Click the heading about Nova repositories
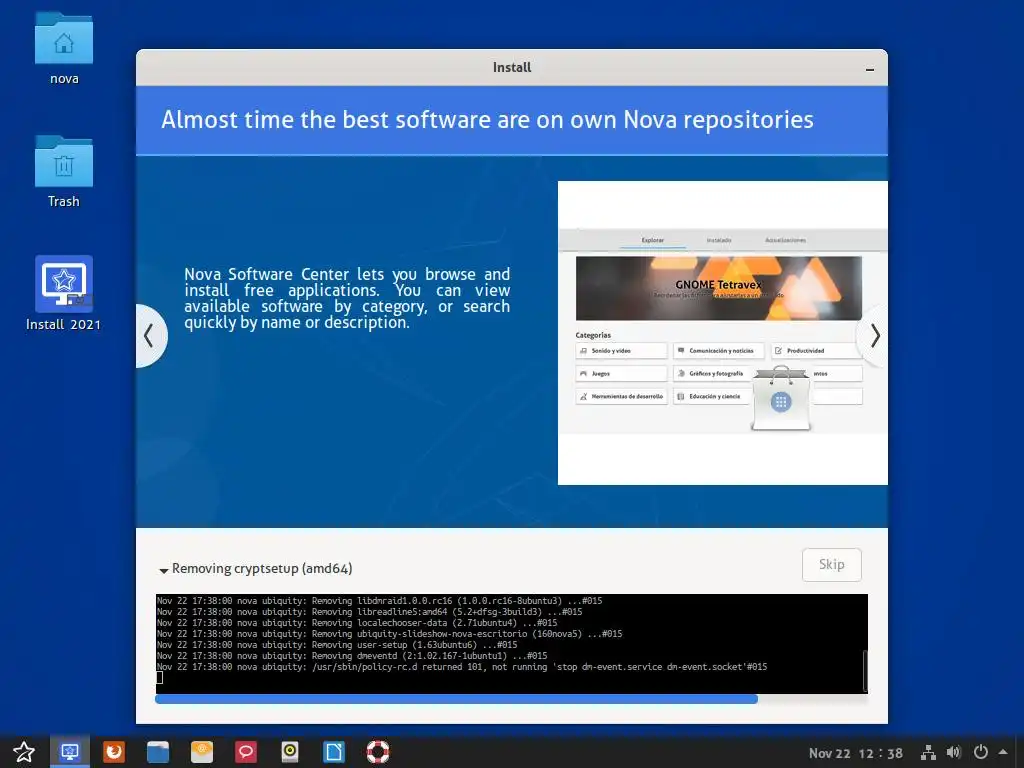The width and height of the screenshot is (1024, 768). pos(487,120)
